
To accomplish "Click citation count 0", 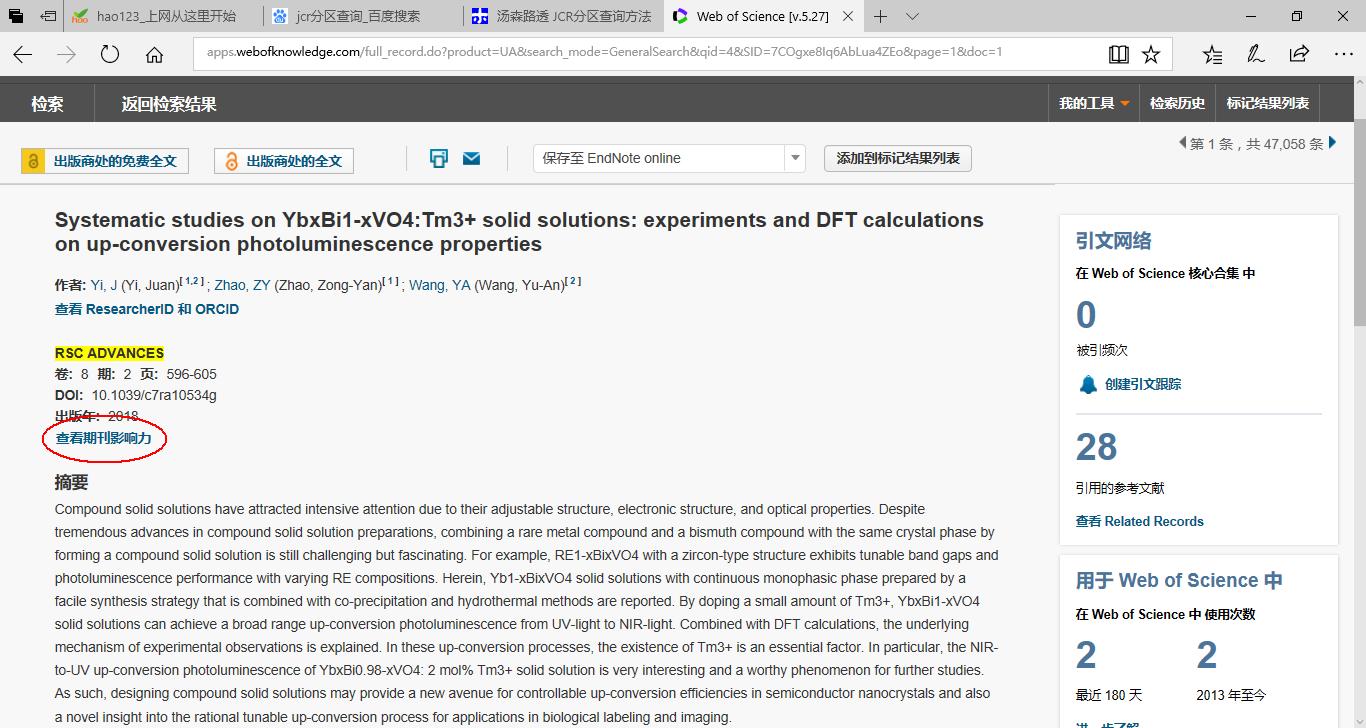I will pos(1086,315).
